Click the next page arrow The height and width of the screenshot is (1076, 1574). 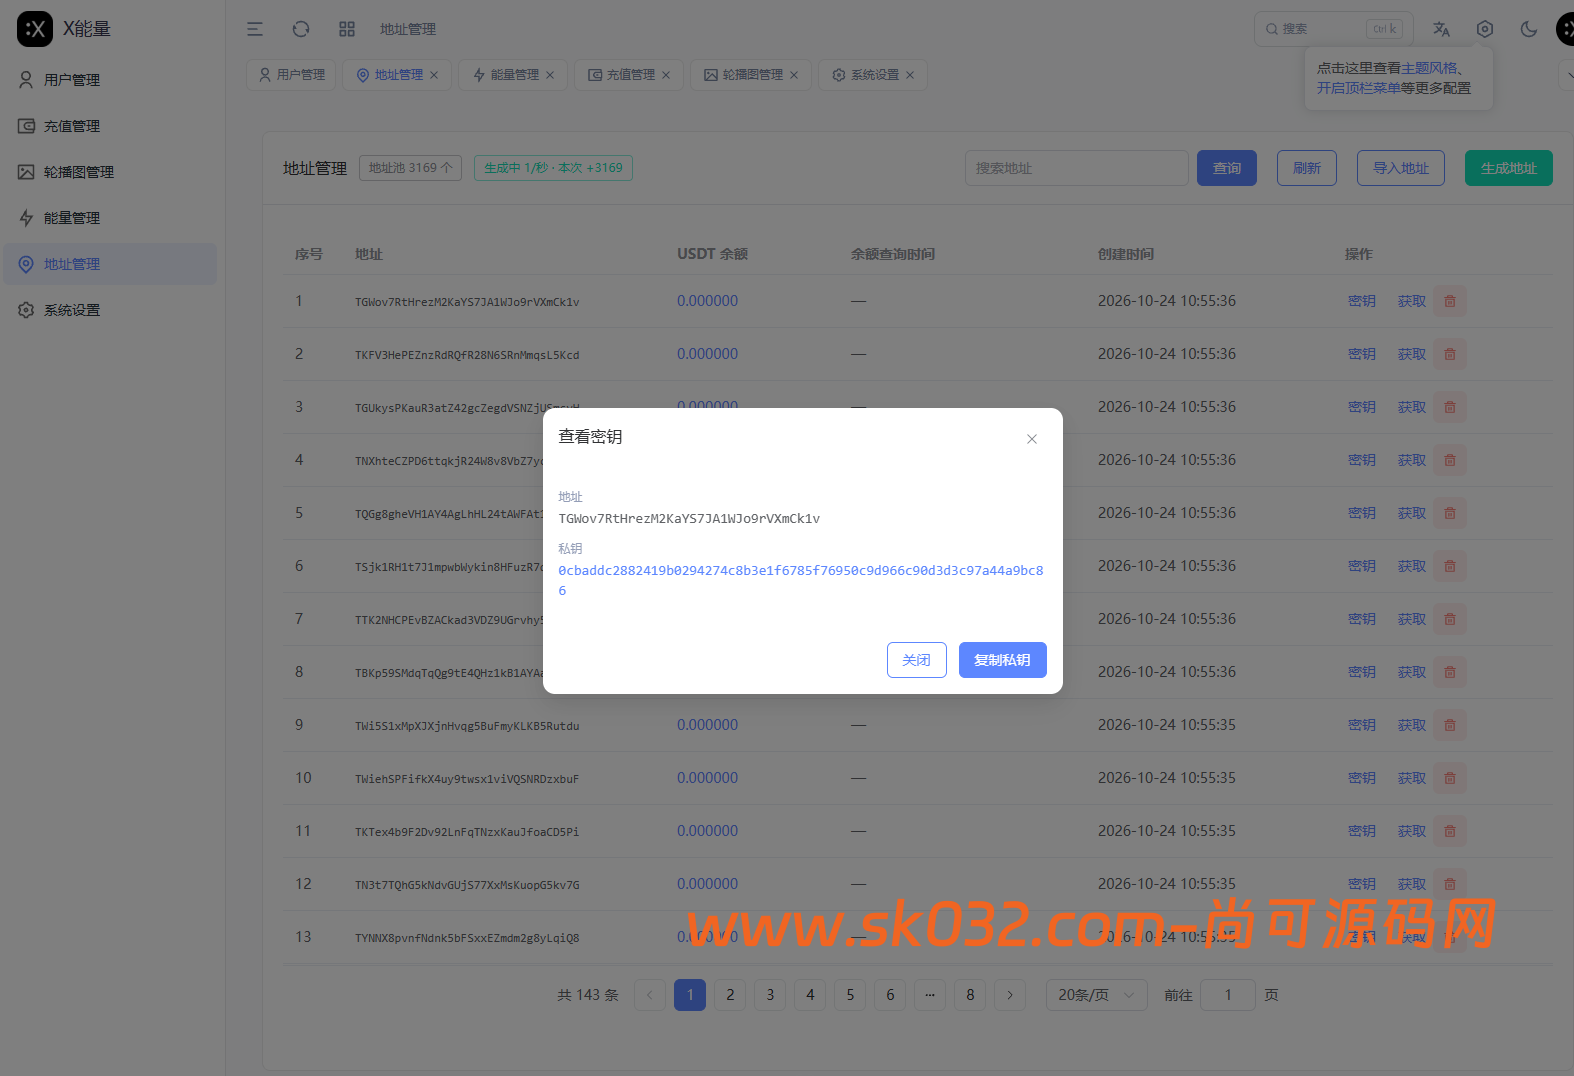click(x=1010, y=995)
